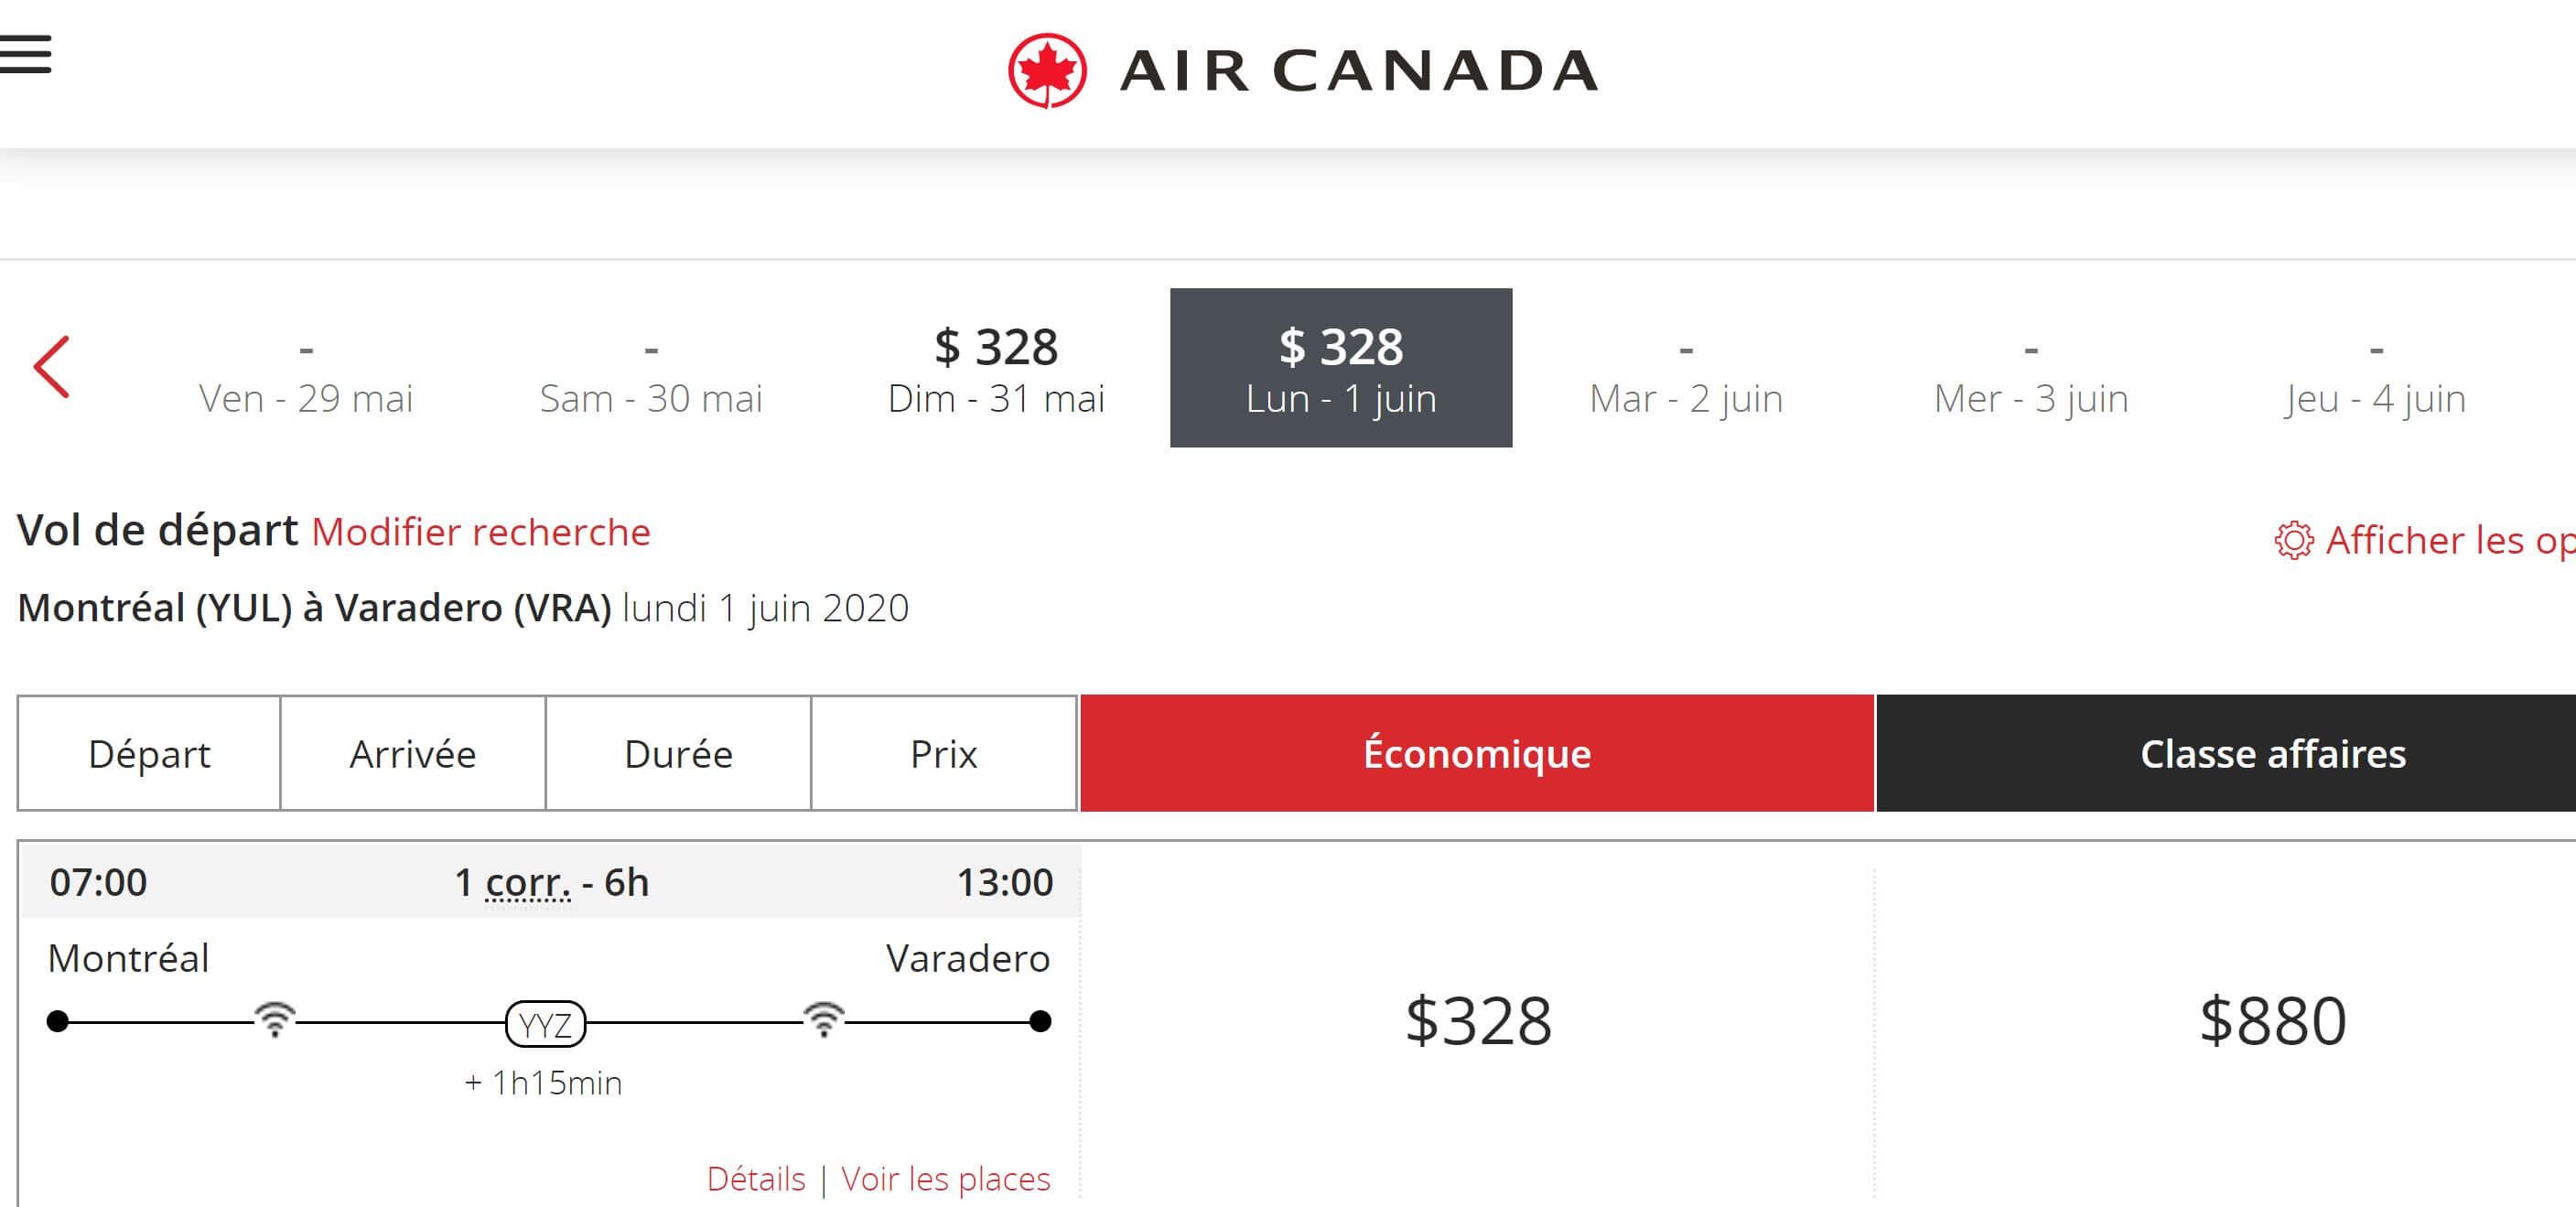Open the hamburger menu icon
Image resolution: width=2576 pixels, height=1207 pixels.
tap(25, 54)
